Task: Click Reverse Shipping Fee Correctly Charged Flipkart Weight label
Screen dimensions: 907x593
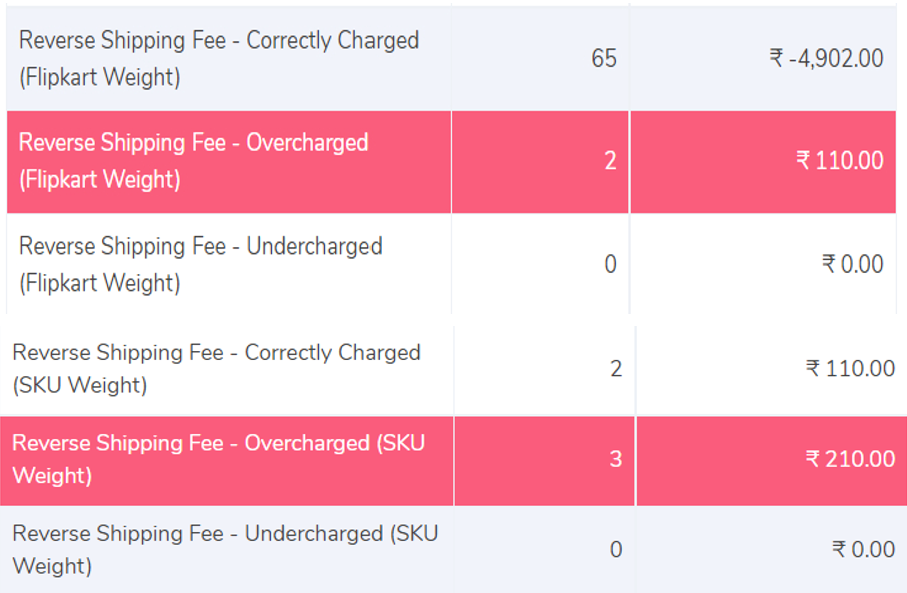Action: [x=219, y=58]
